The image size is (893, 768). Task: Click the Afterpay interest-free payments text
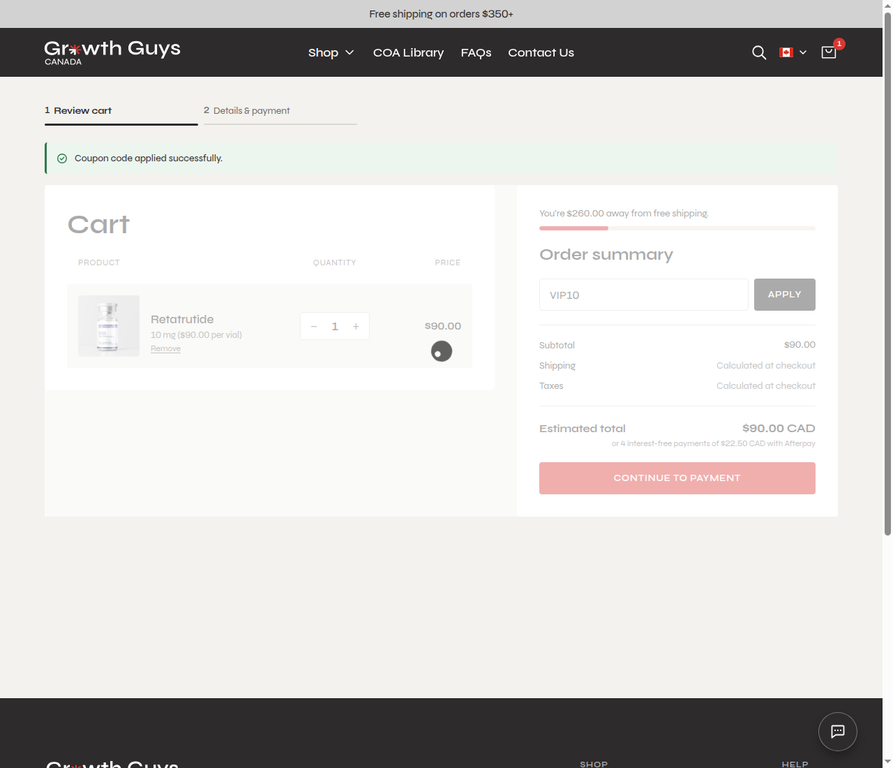pyautogui.click(x=713, y=443)
